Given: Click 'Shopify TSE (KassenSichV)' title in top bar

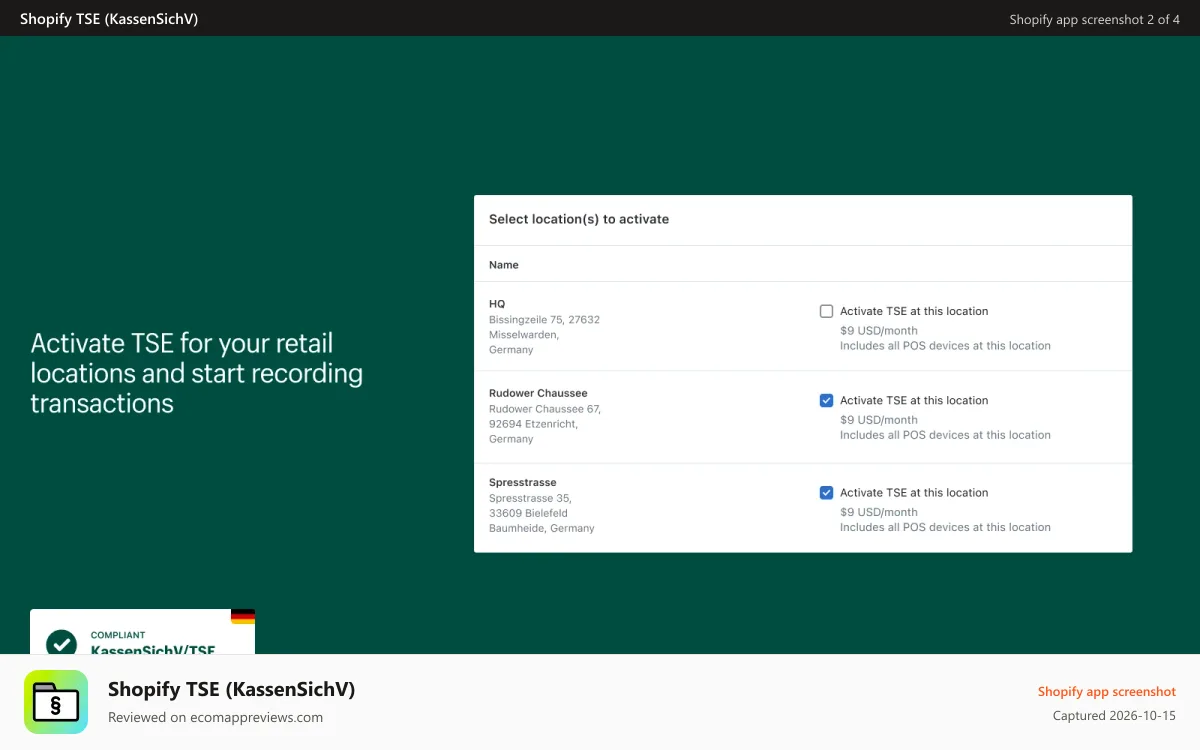Looking at the screenshot, I should 109,18.
